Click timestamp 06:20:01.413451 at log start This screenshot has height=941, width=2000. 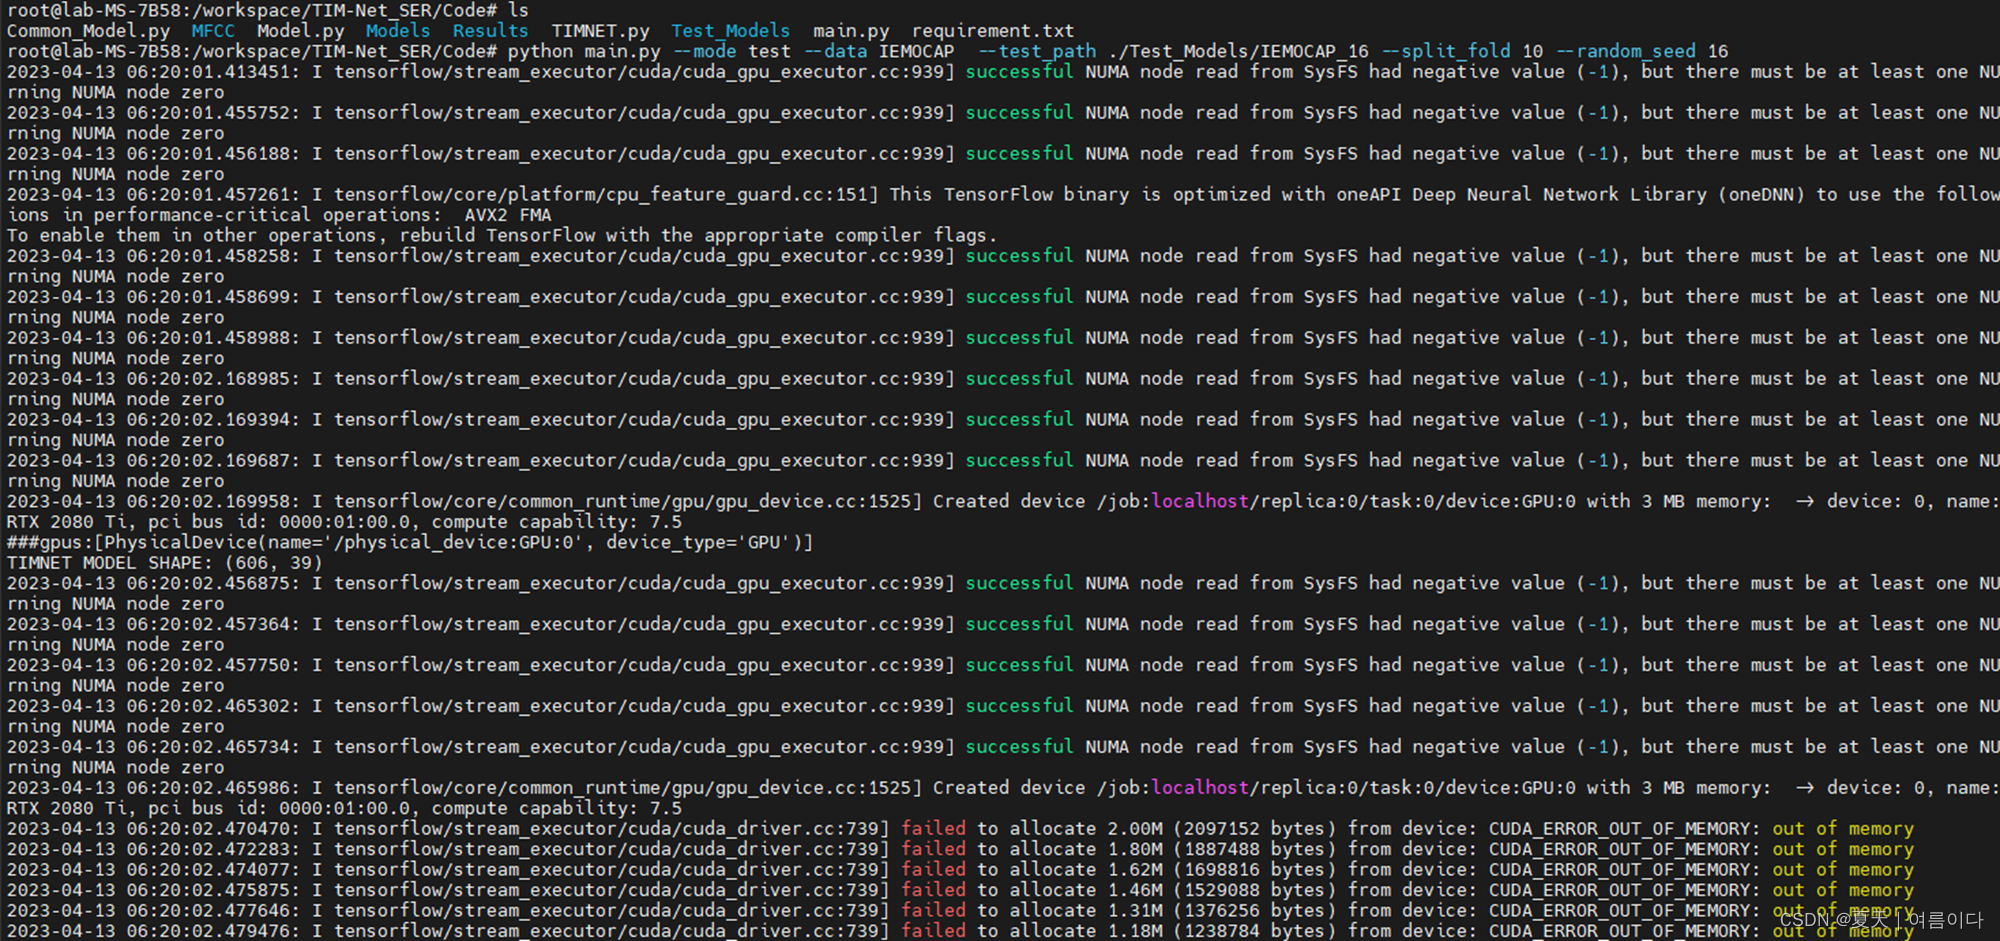(x=151, y=72)
